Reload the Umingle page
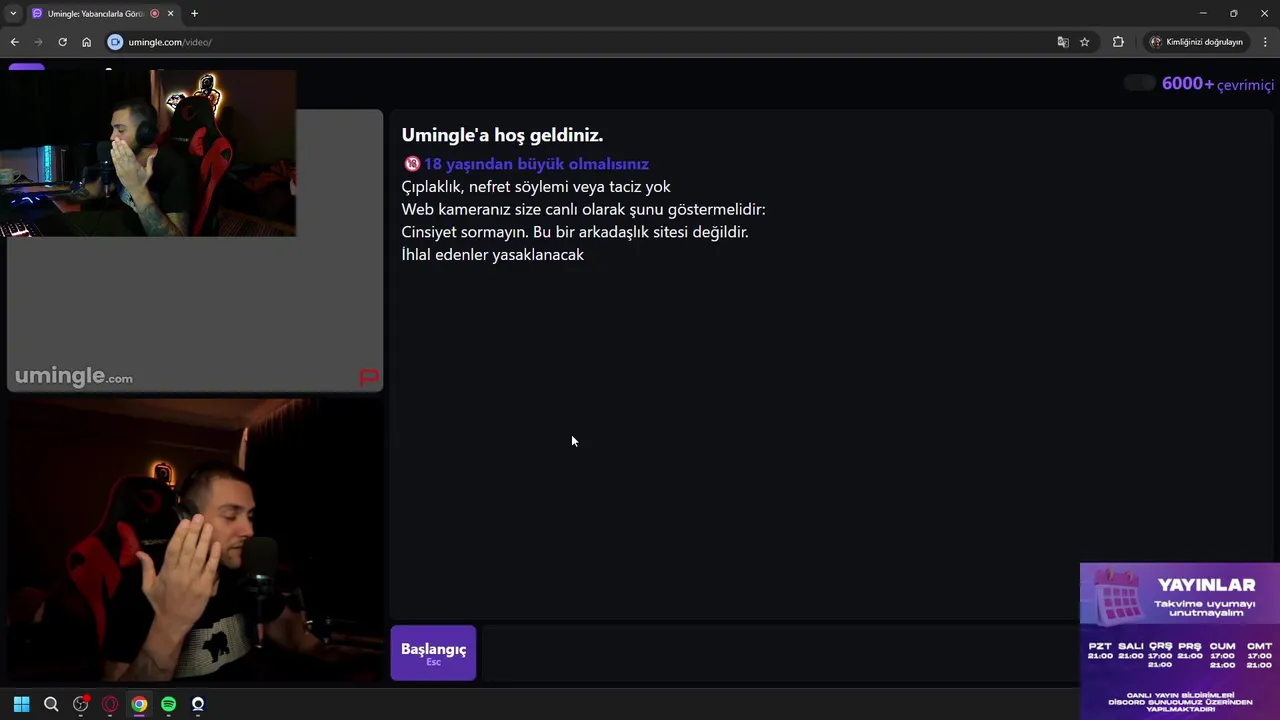1280x720 pixels. [x=62, y=42]
